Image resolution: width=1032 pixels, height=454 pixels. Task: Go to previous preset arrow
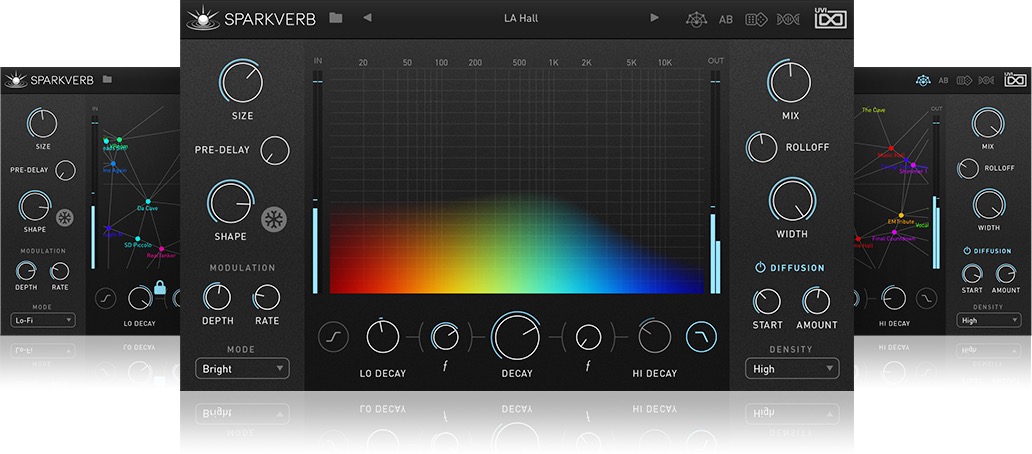point(367,18)
